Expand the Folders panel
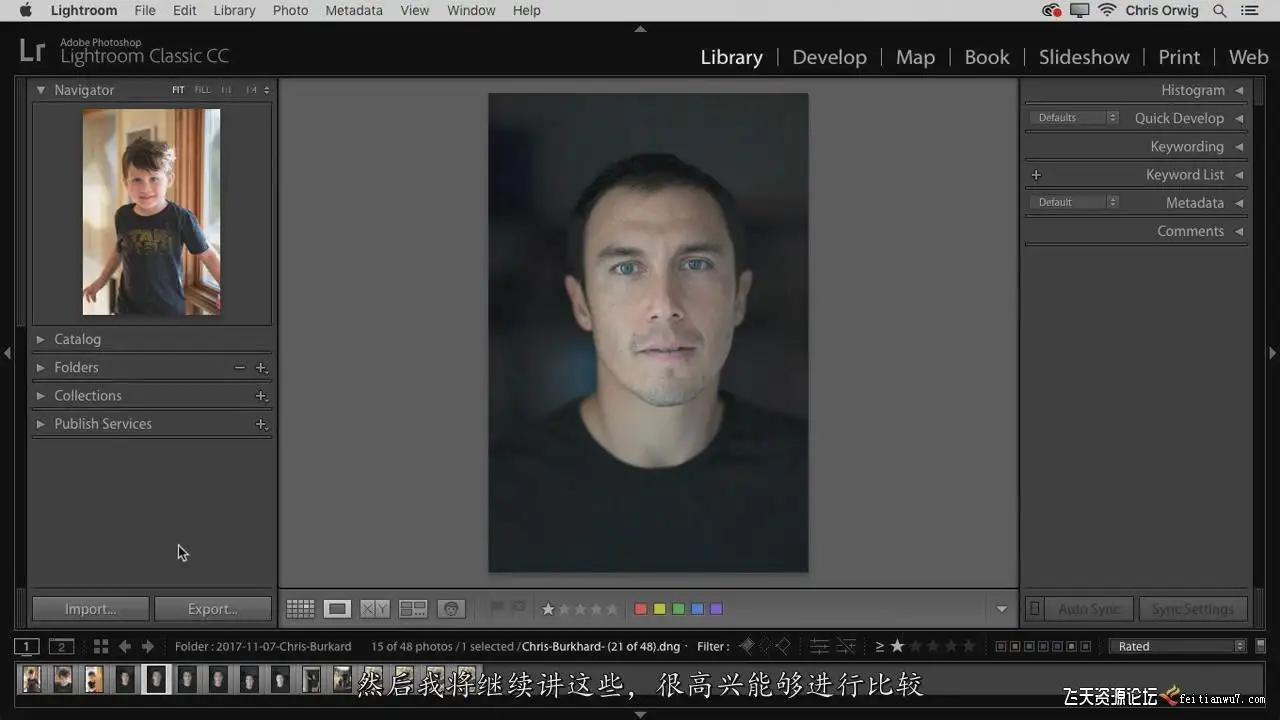This screenshot has height=720, width=1280. point(41,368)
